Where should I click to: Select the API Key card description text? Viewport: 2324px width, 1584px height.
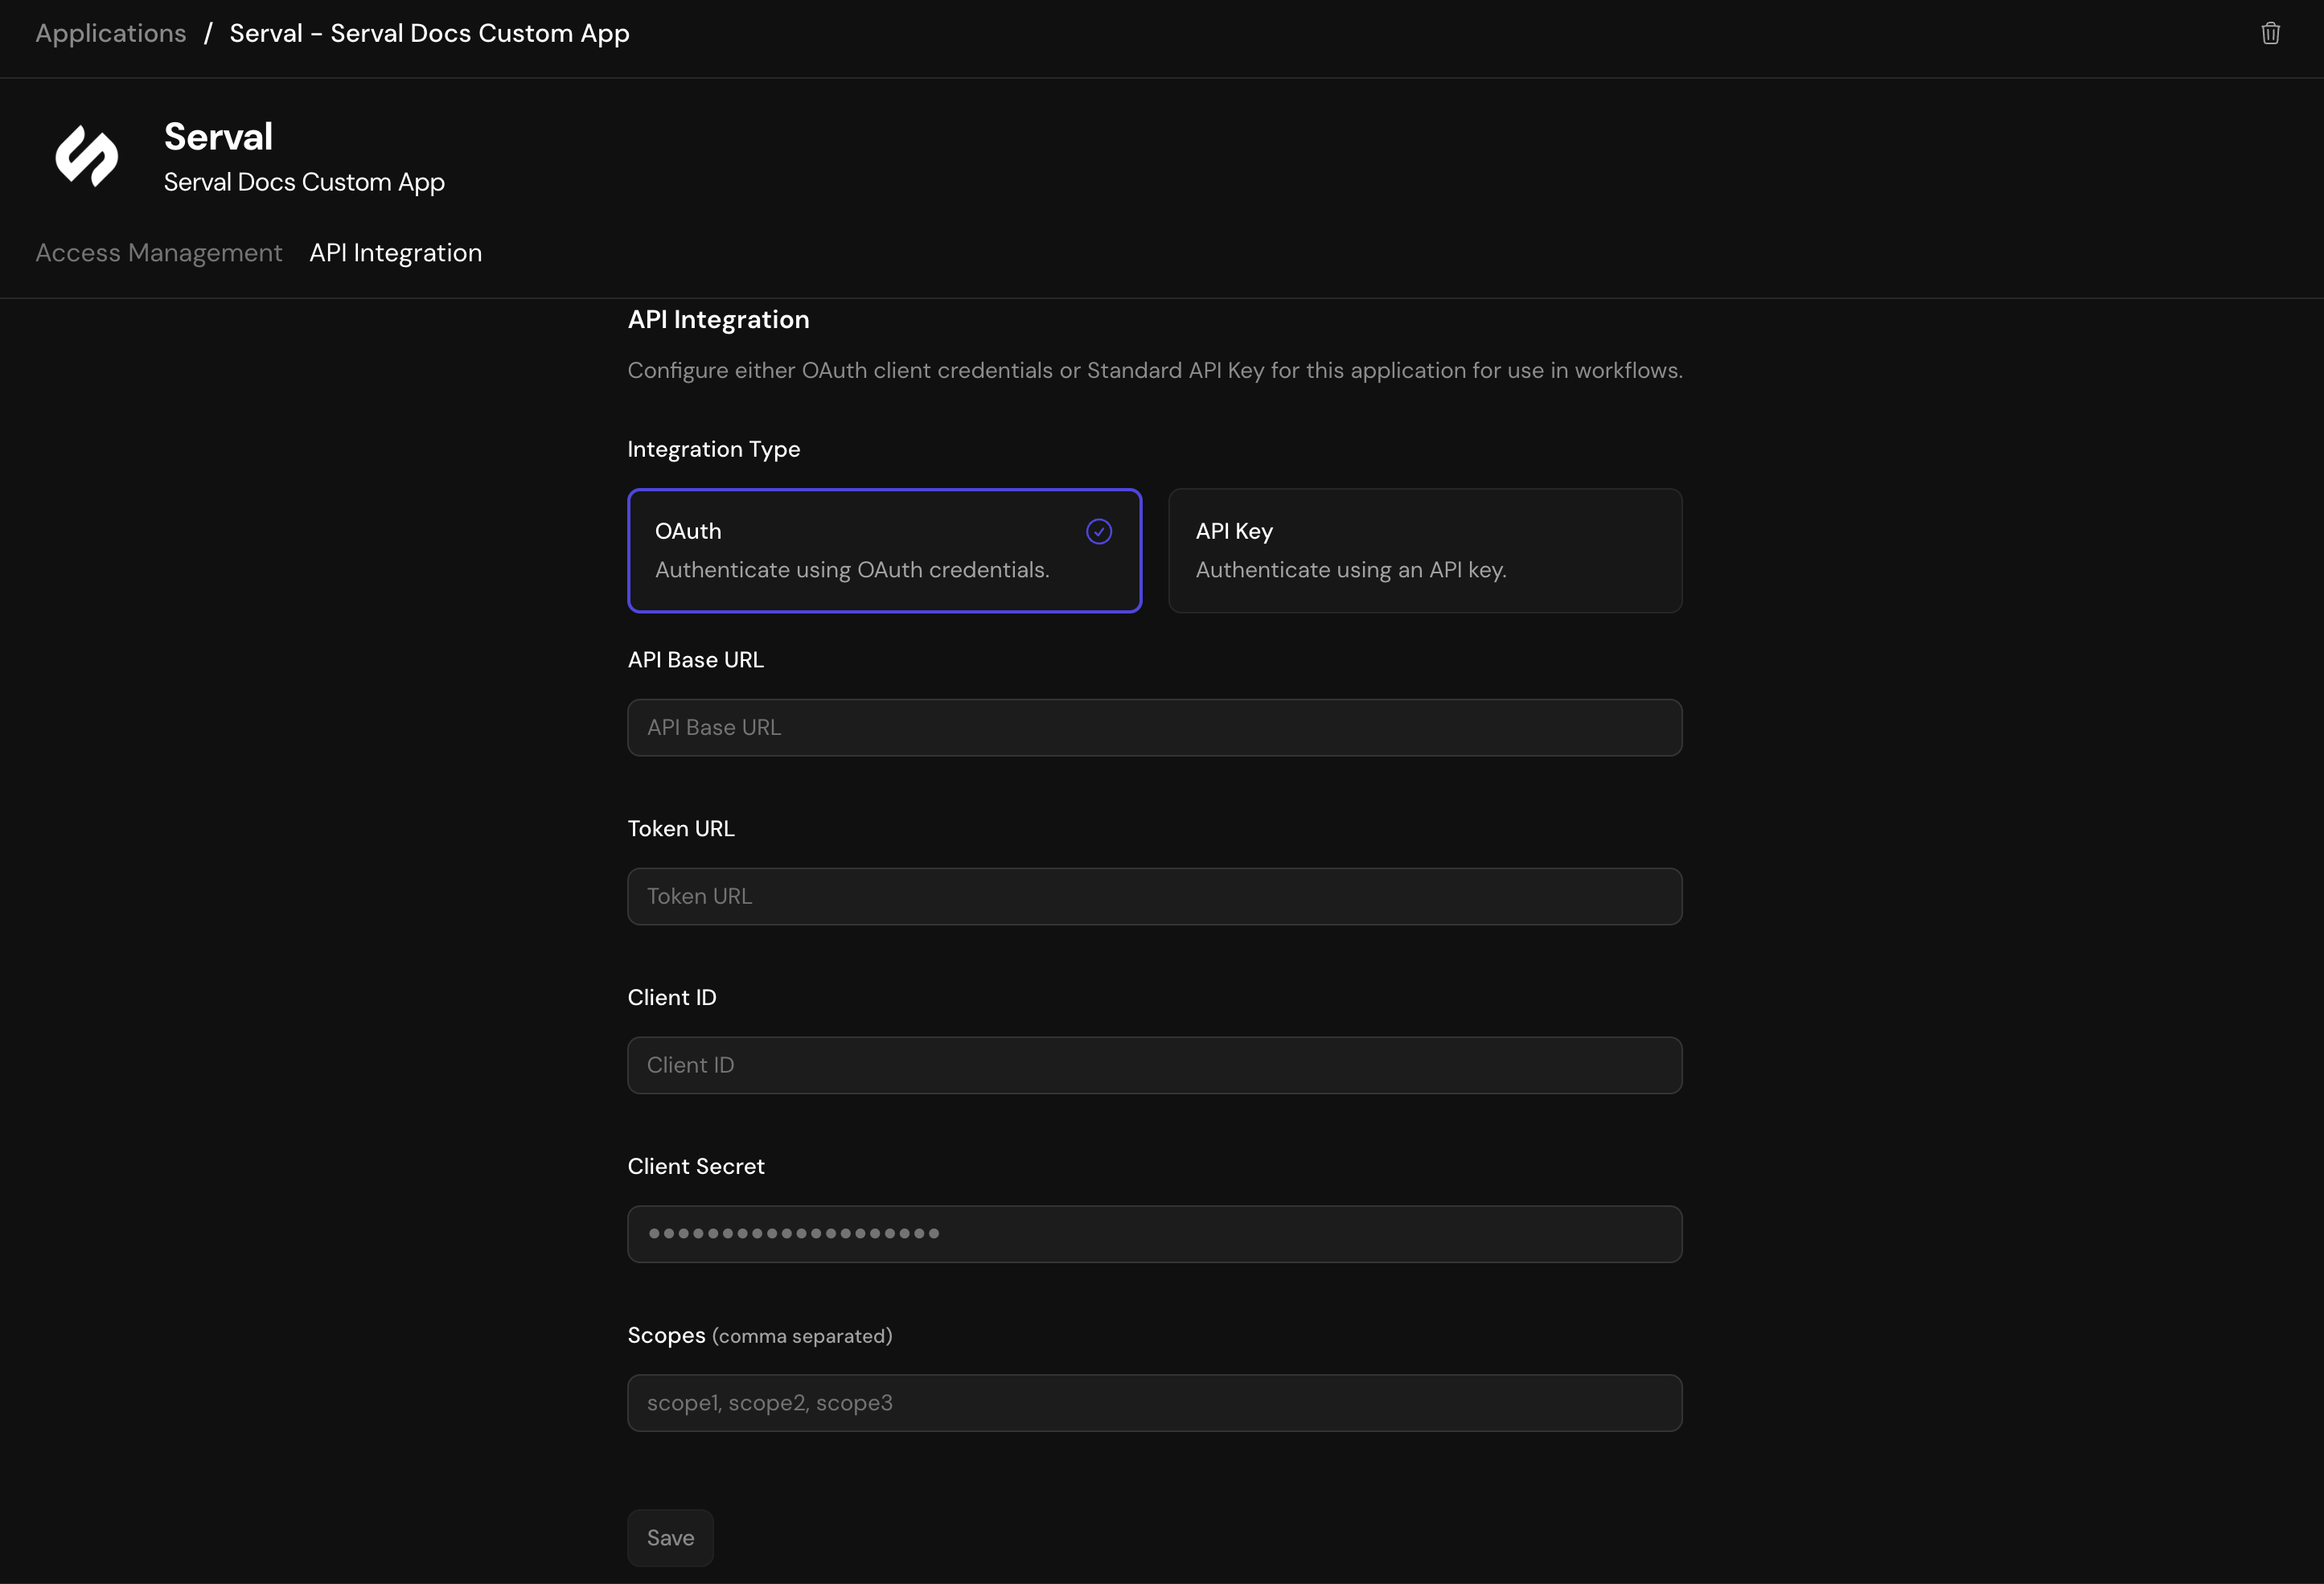click(1351, 570)
